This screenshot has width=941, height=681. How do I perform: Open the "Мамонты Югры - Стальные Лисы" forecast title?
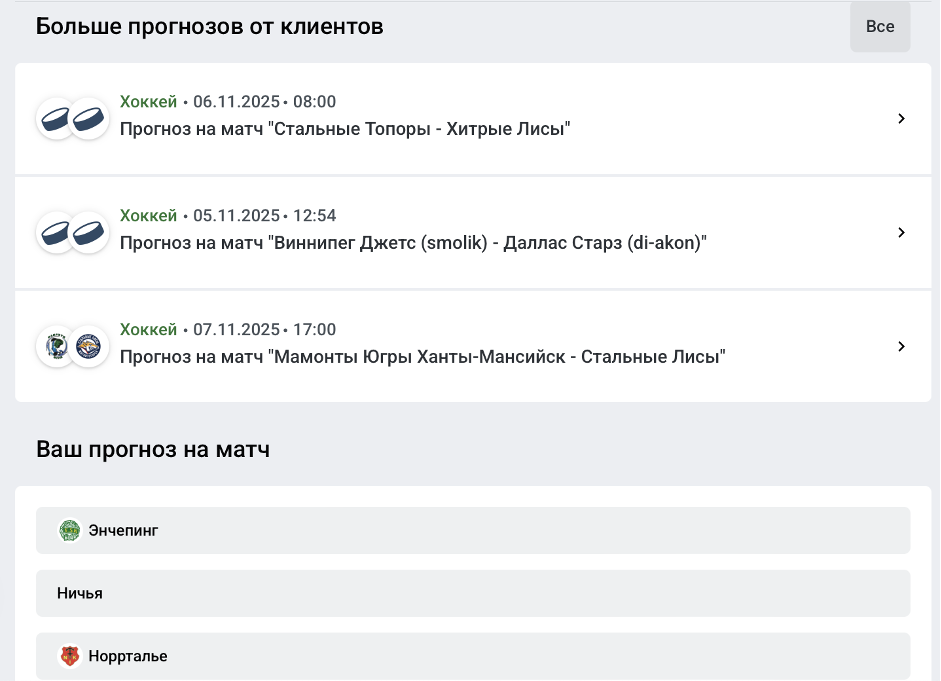pyautogui.click(x=422, y=357)
